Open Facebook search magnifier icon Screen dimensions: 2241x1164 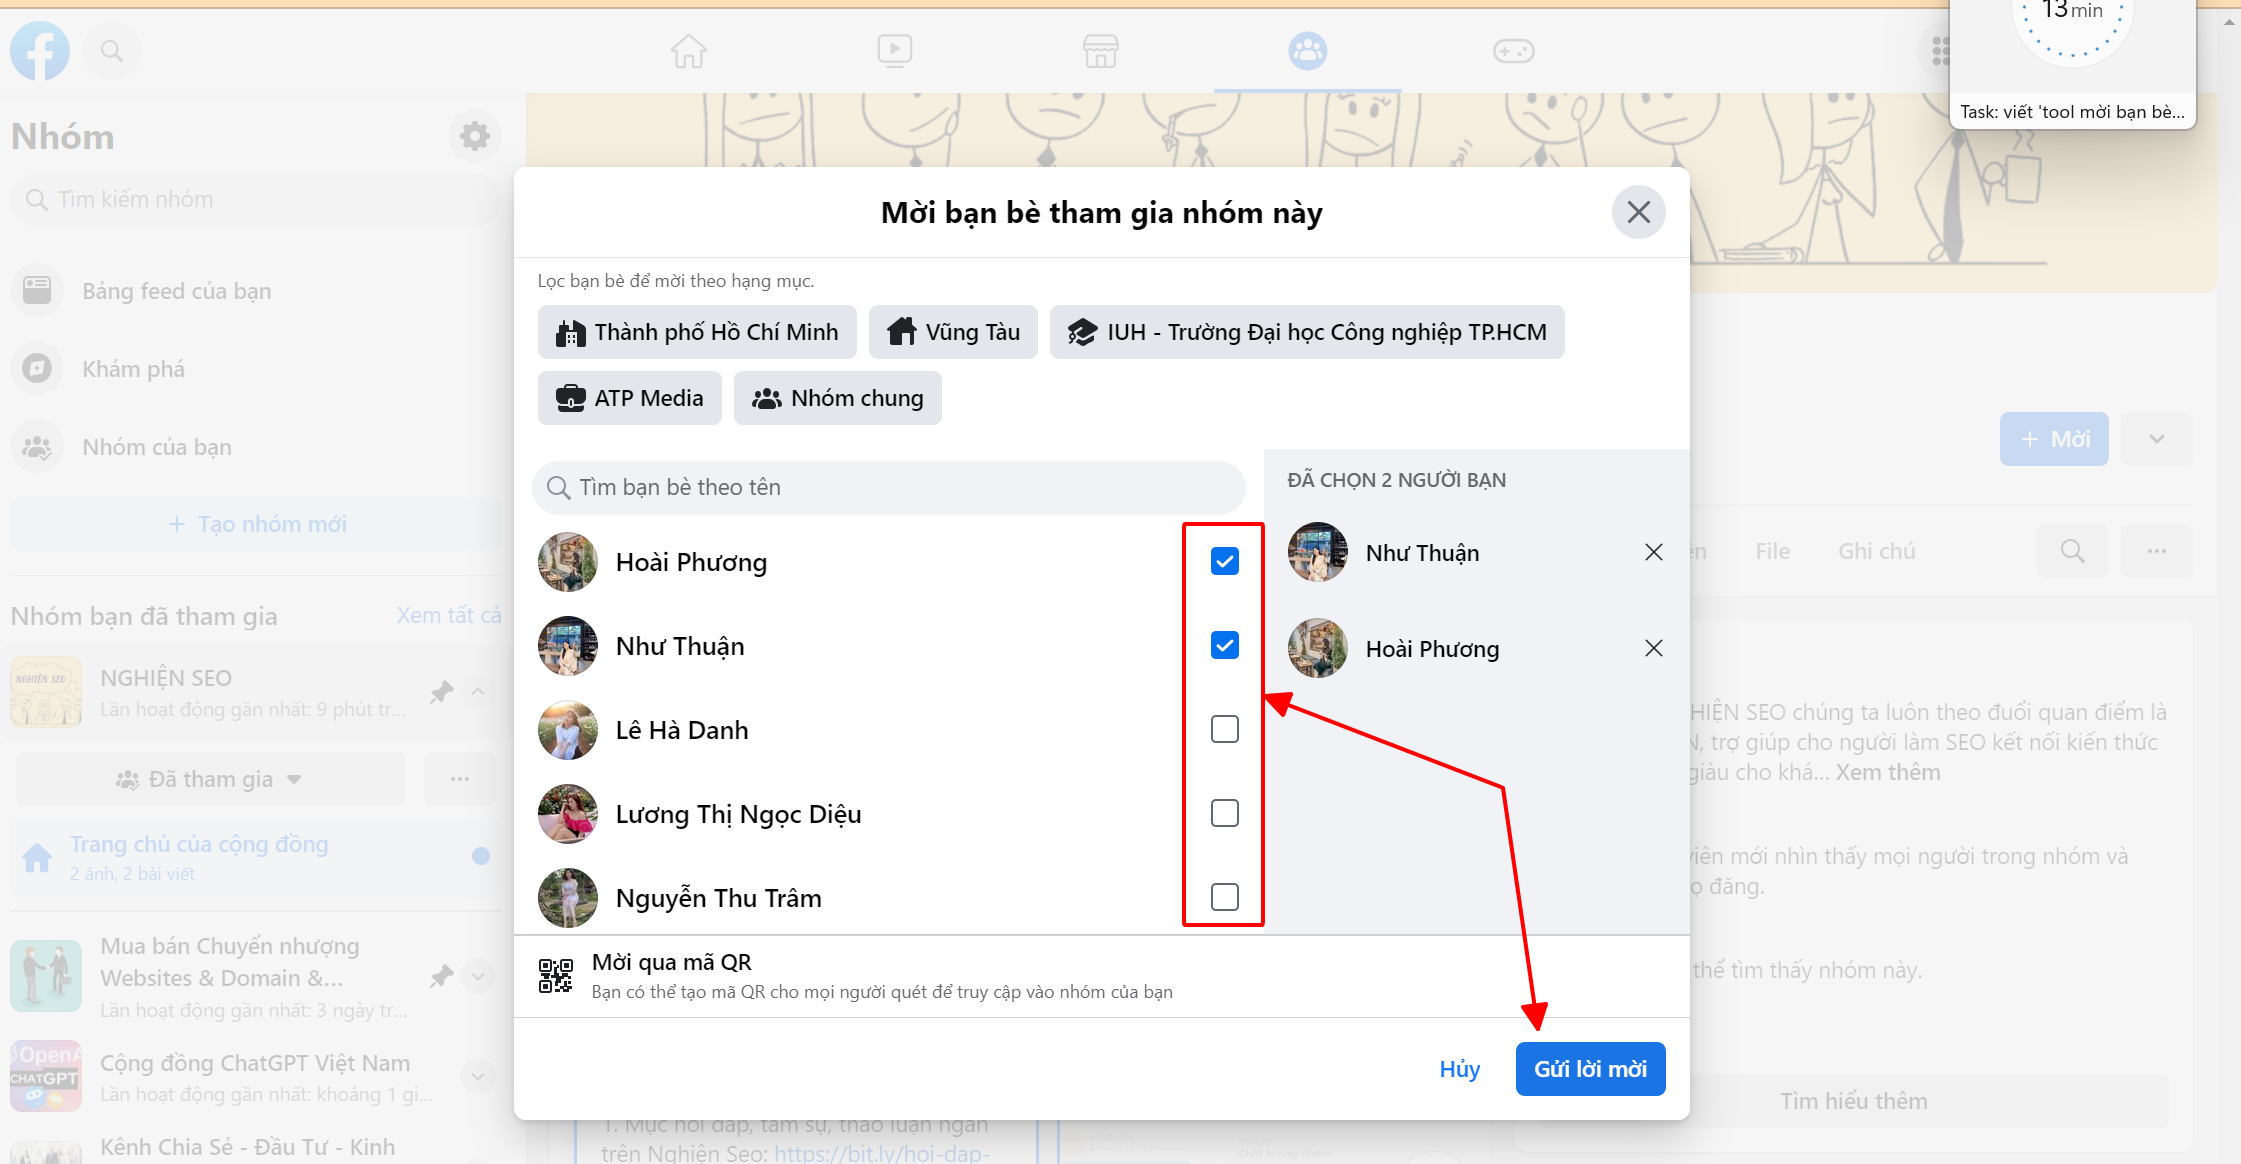pyautogui.click(x=112, y=51)
